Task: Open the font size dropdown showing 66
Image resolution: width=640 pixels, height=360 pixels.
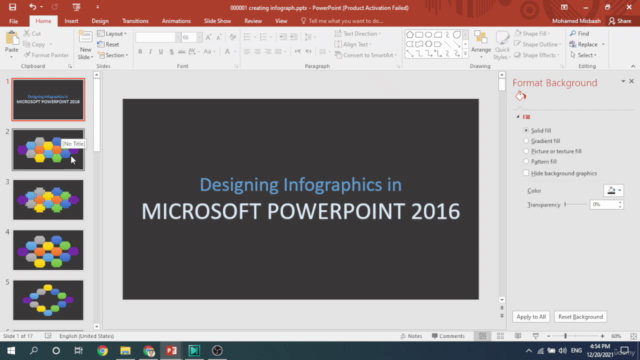Action: 199,38
